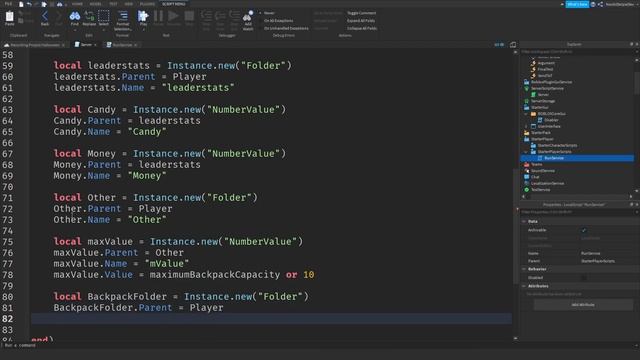Select the Server script icon in Explorer
This screenshot has height=360, width=640.
click(533, 95)
